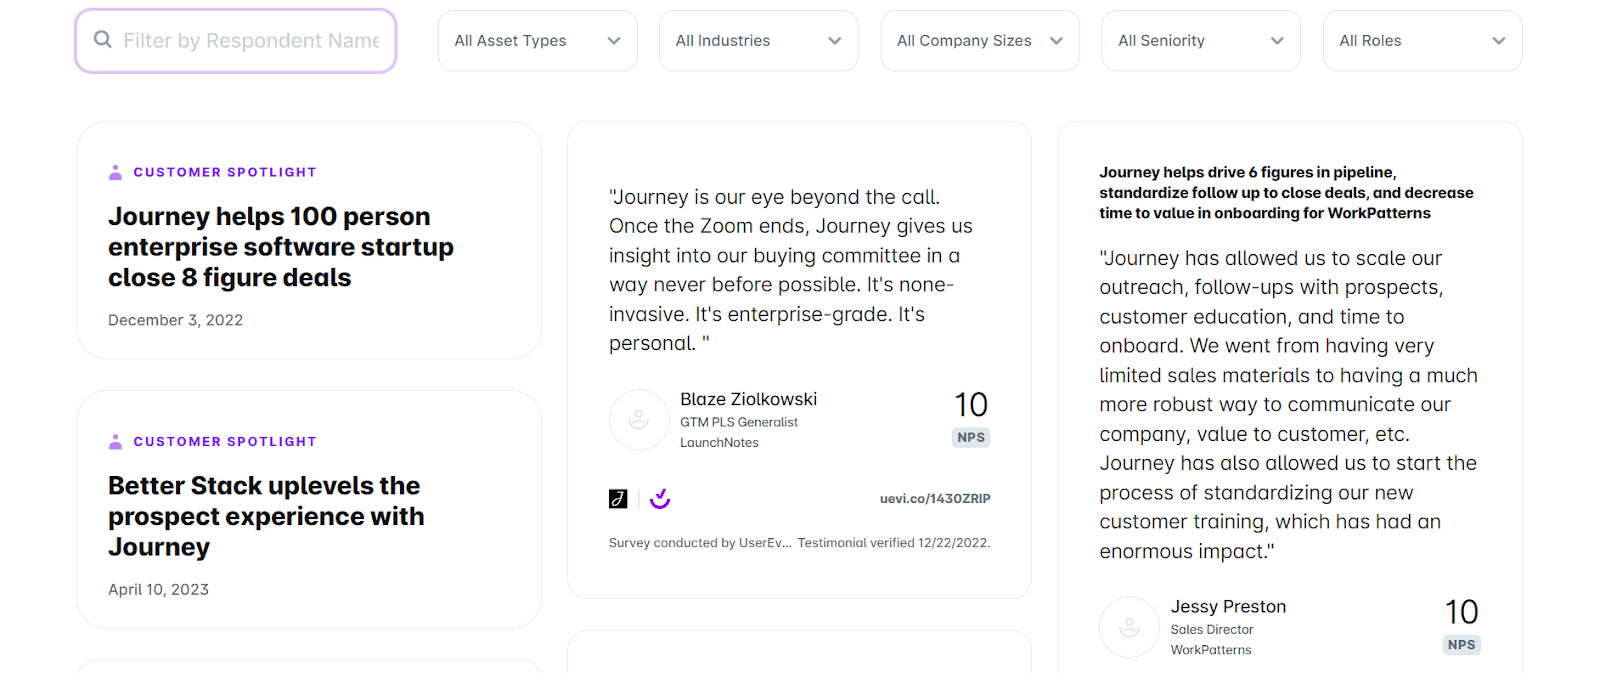
Task: Open the All Roles filter dropdown
Action: click(1422, 41)
